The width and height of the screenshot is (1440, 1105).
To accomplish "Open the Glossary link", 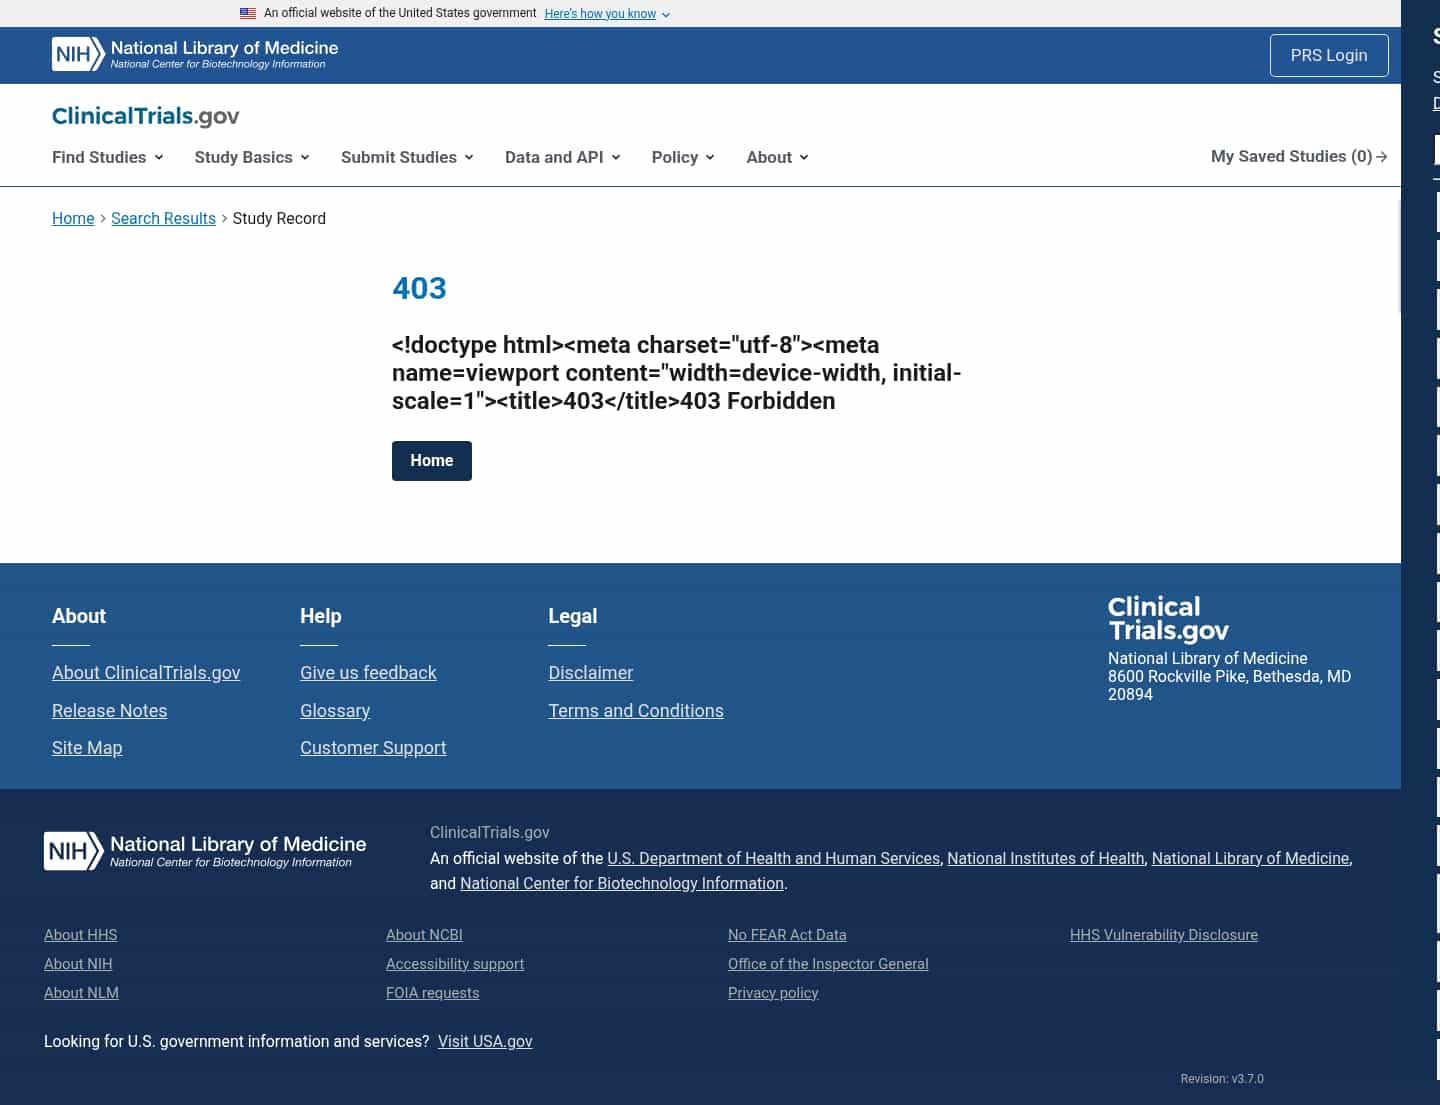I will [335, 711].
